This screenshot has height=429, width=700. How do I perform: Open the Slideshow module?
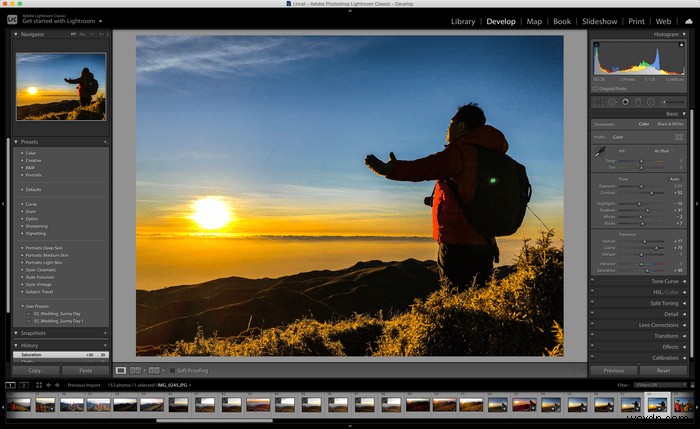pyautogui.click(x=599, y=21)
